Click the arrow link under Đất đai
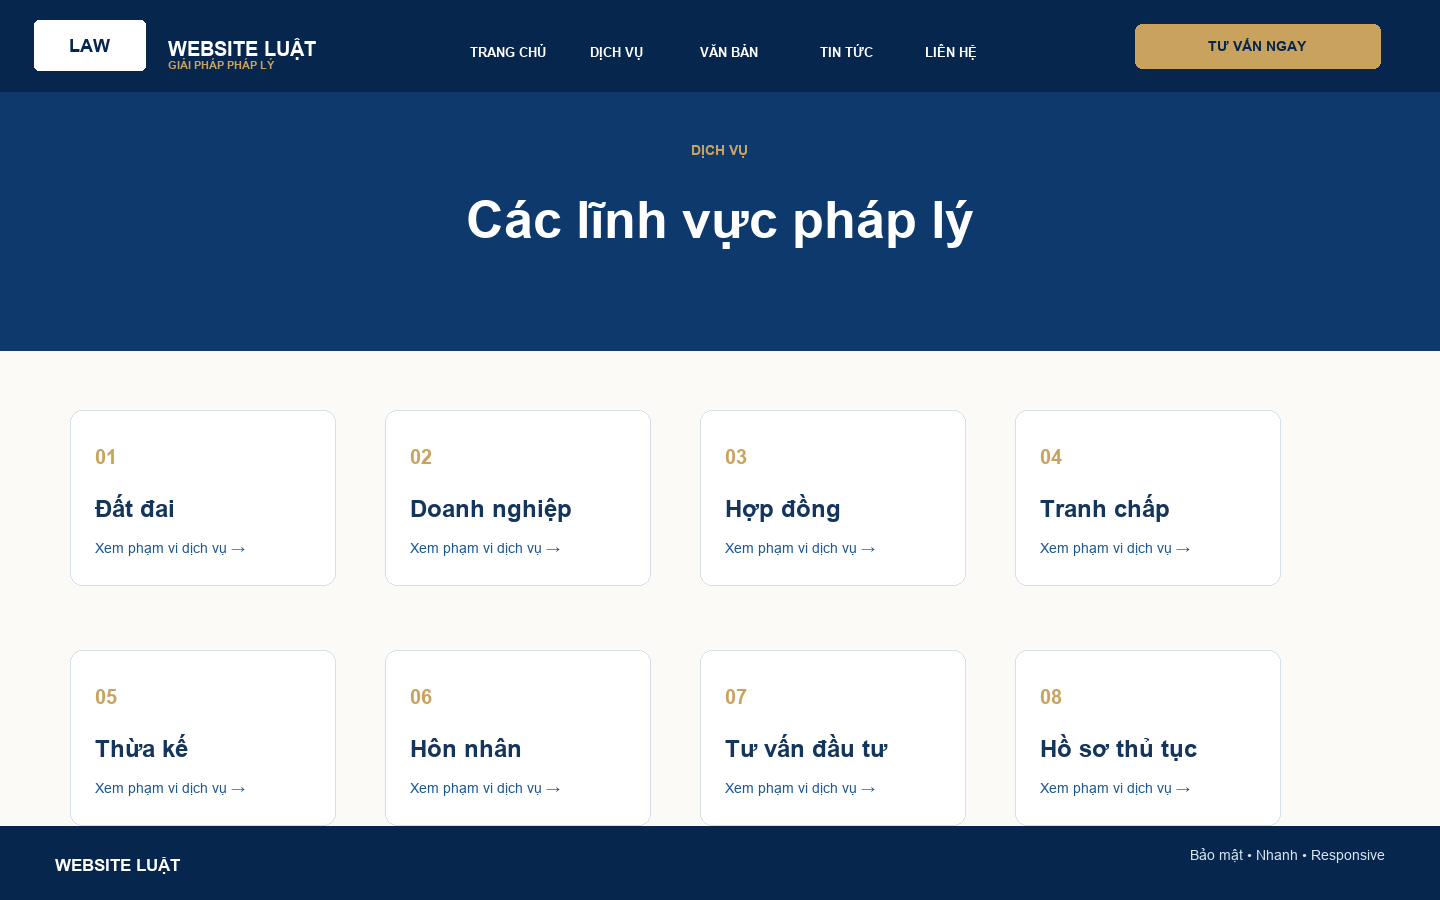Screen dimensions: 1440x900 click(170, 548)
